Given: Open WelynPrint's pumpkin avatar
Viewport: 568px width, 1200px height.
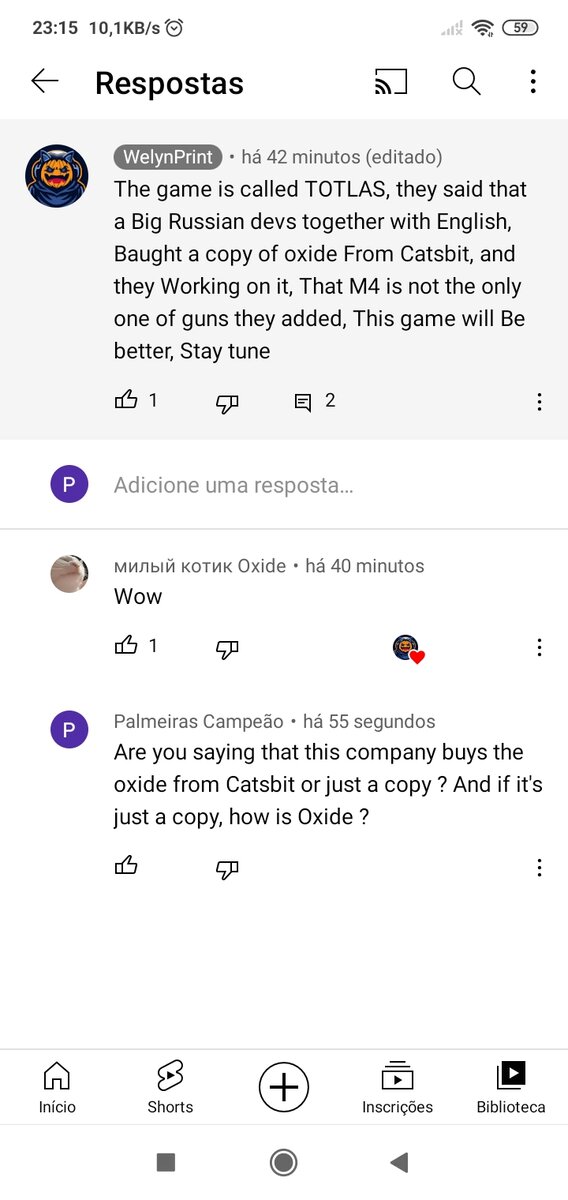Looking at the screenshot, I should click(57, 176).
